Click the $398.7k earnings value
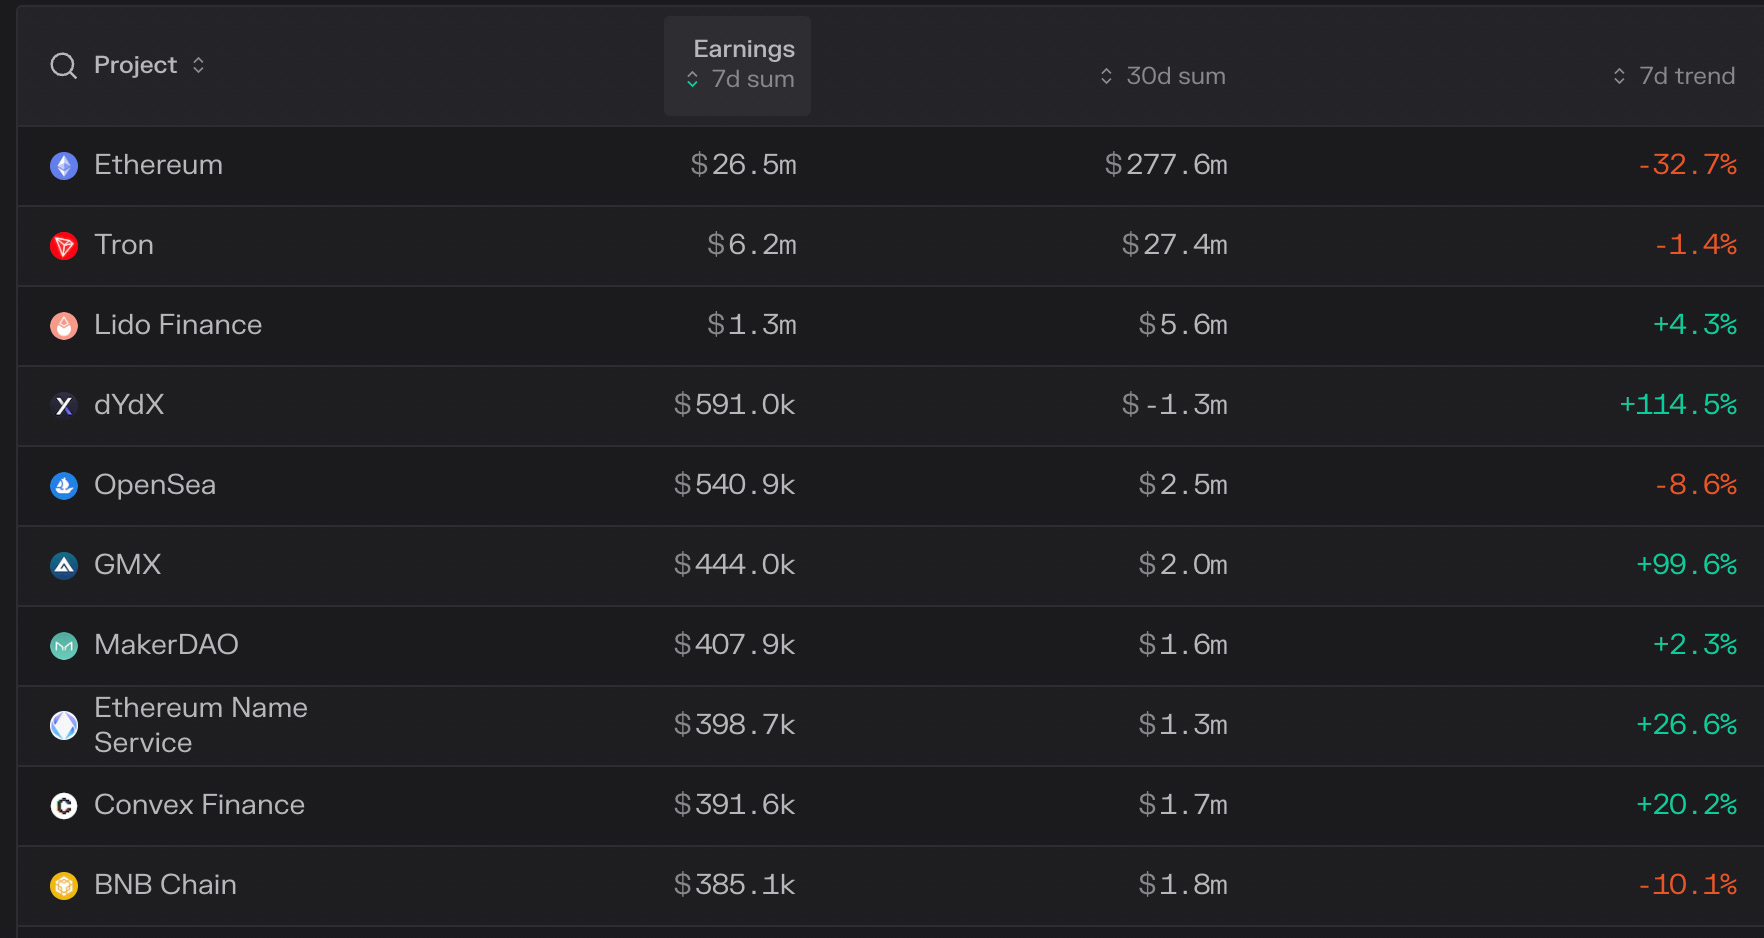This screenshot has width=1764, height=938. pyautogui.click(x=735, y=725)
